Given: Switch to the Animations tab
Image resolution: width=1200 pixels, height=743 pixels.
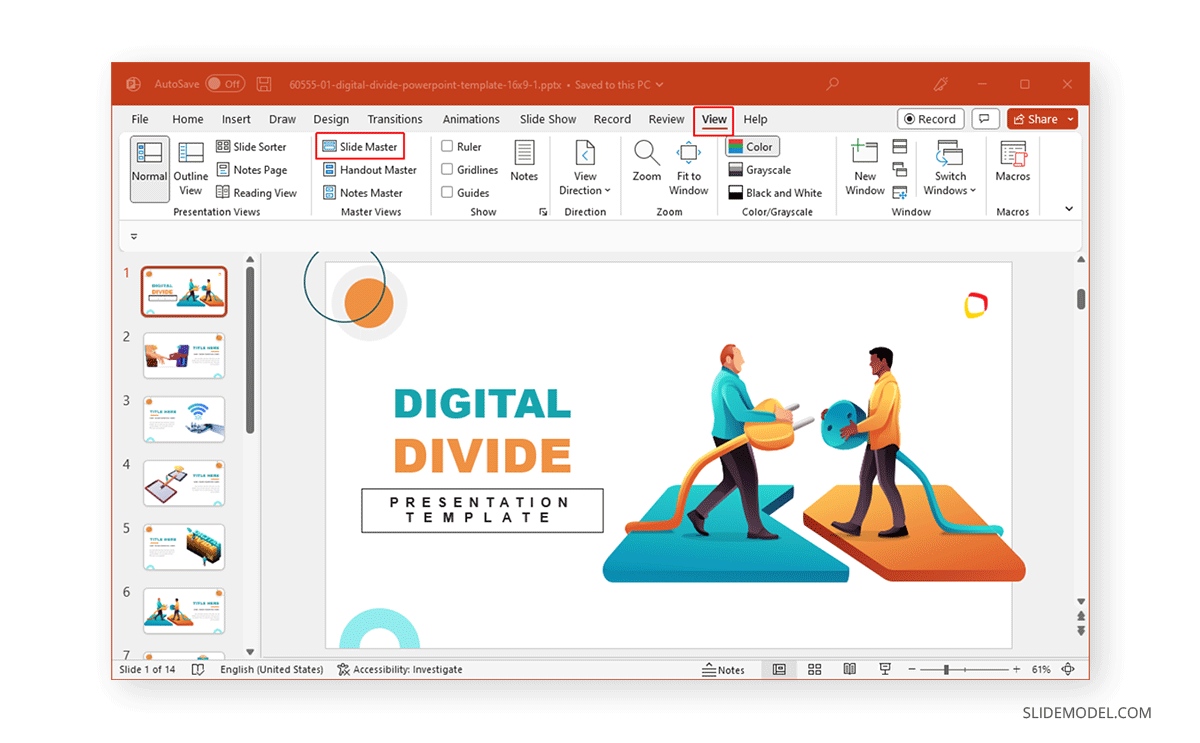Looking at the screenshot, I should [471, 118].
